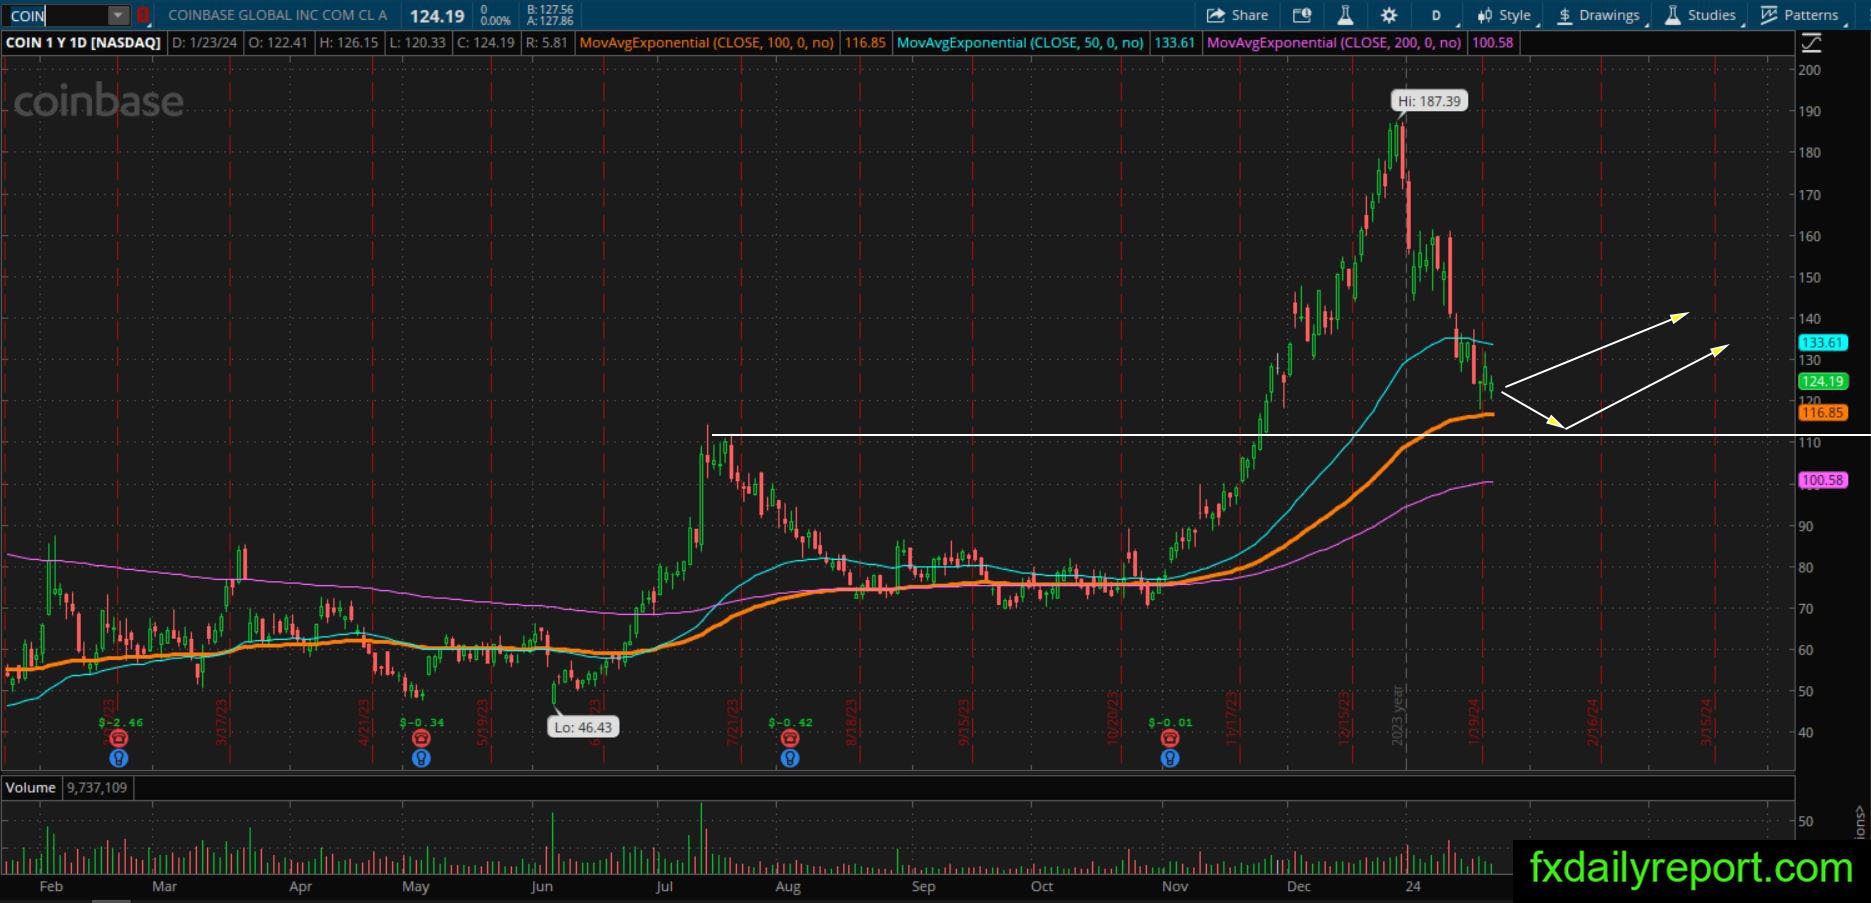Click the red symbol link indicator

pos(143,16)
